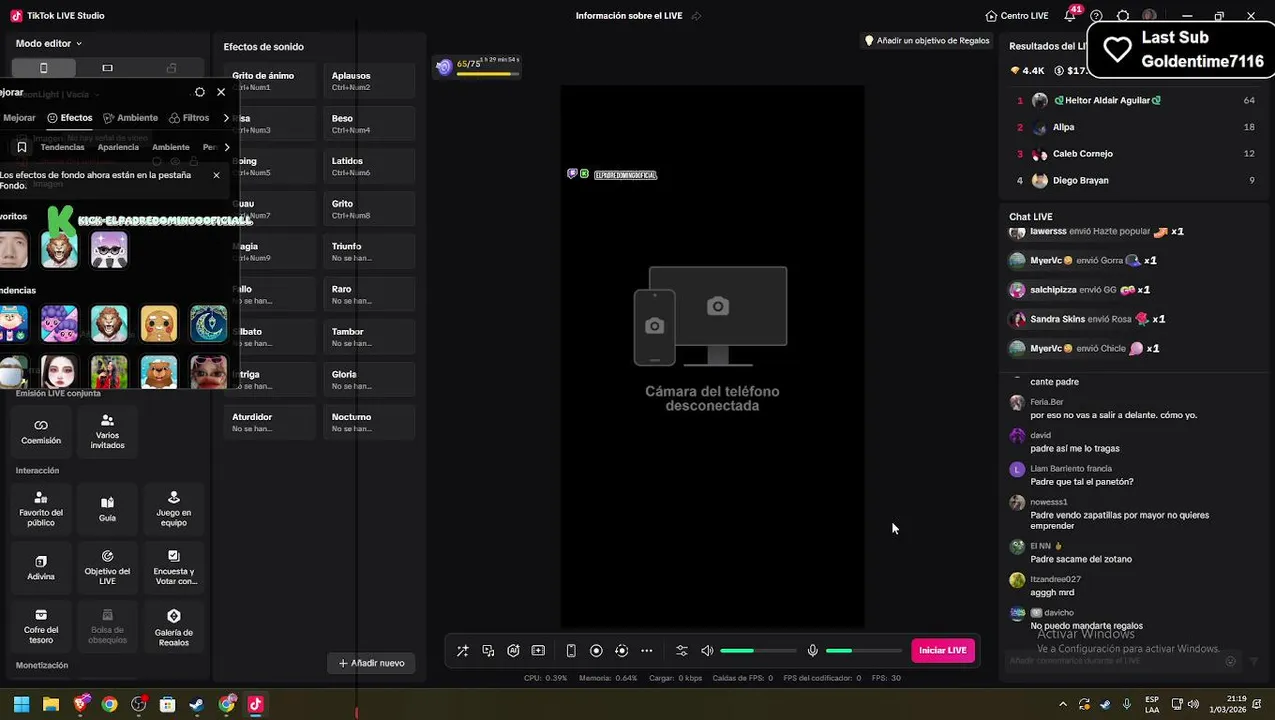Start streaming with Iniciar LIVE

(x=943, y=650)
